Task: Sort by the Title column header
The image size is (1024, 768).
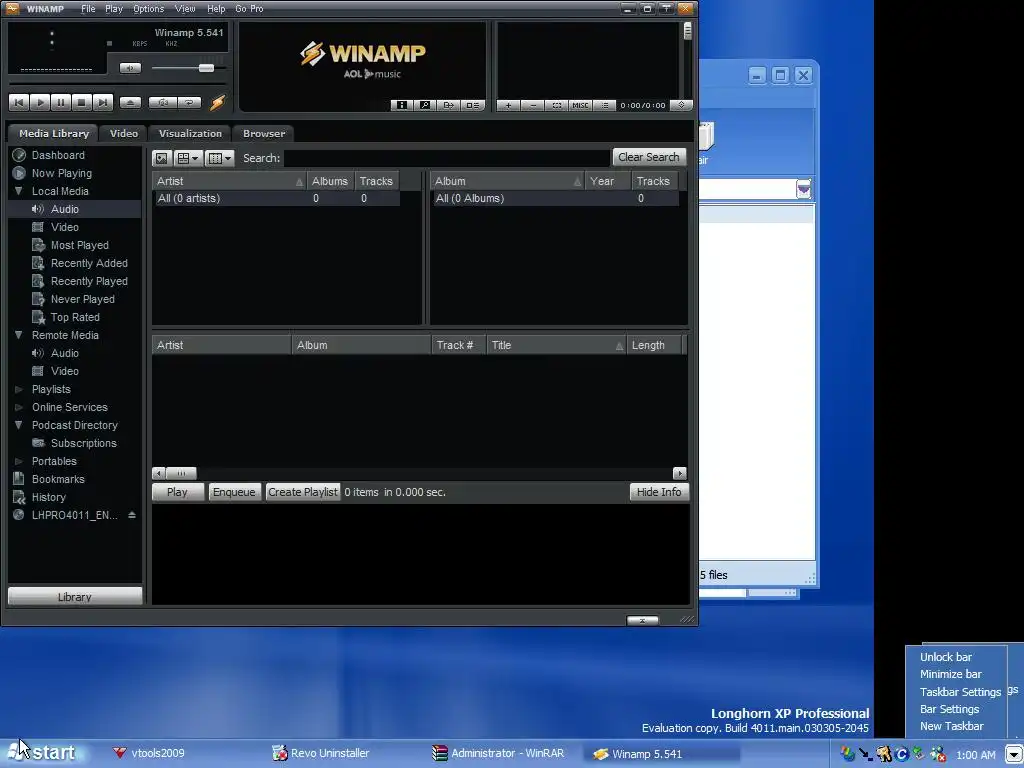Action: (x=556, y=345)
